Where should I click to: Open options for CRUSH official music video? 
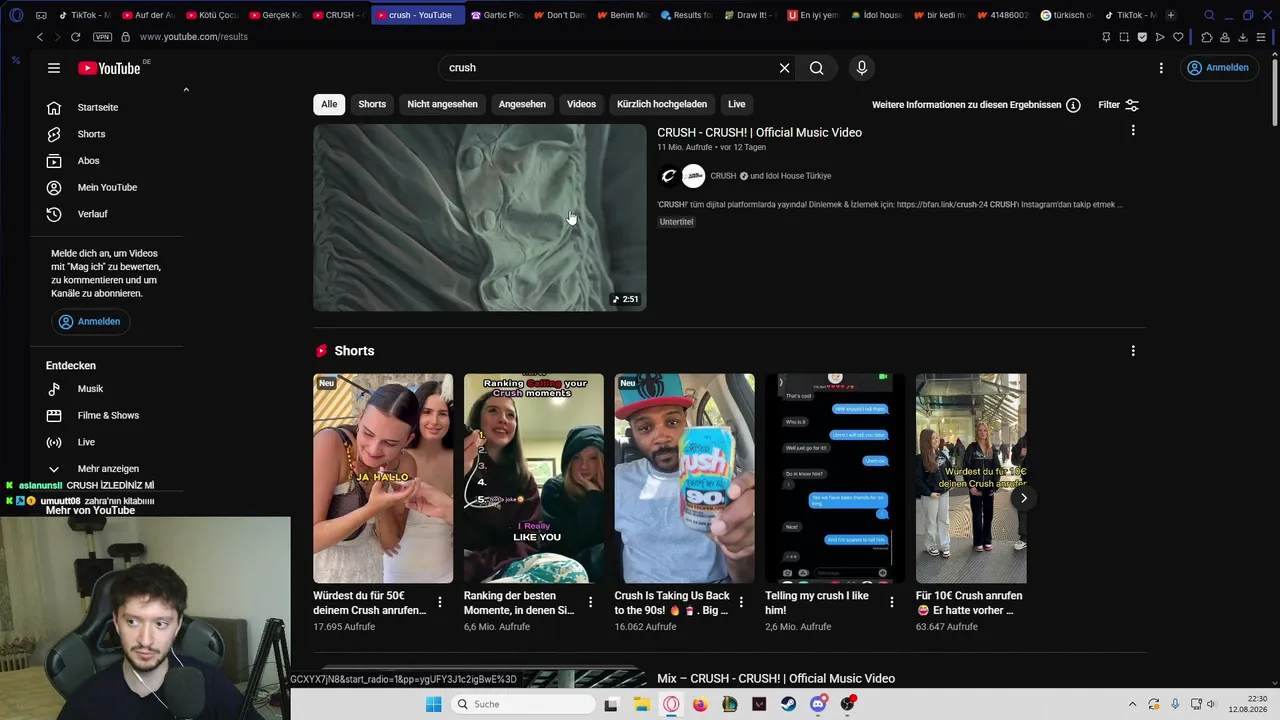(x=1133, y=130)
